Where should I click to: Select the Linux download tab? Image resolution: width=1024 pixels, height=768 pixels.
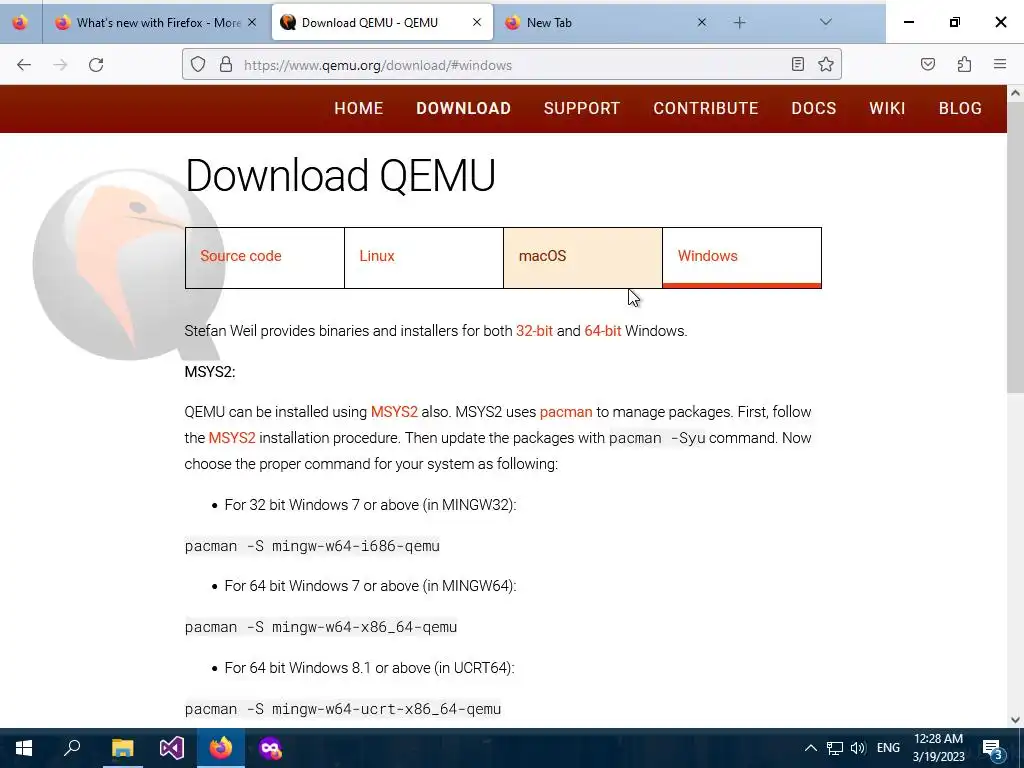point(424,257)
